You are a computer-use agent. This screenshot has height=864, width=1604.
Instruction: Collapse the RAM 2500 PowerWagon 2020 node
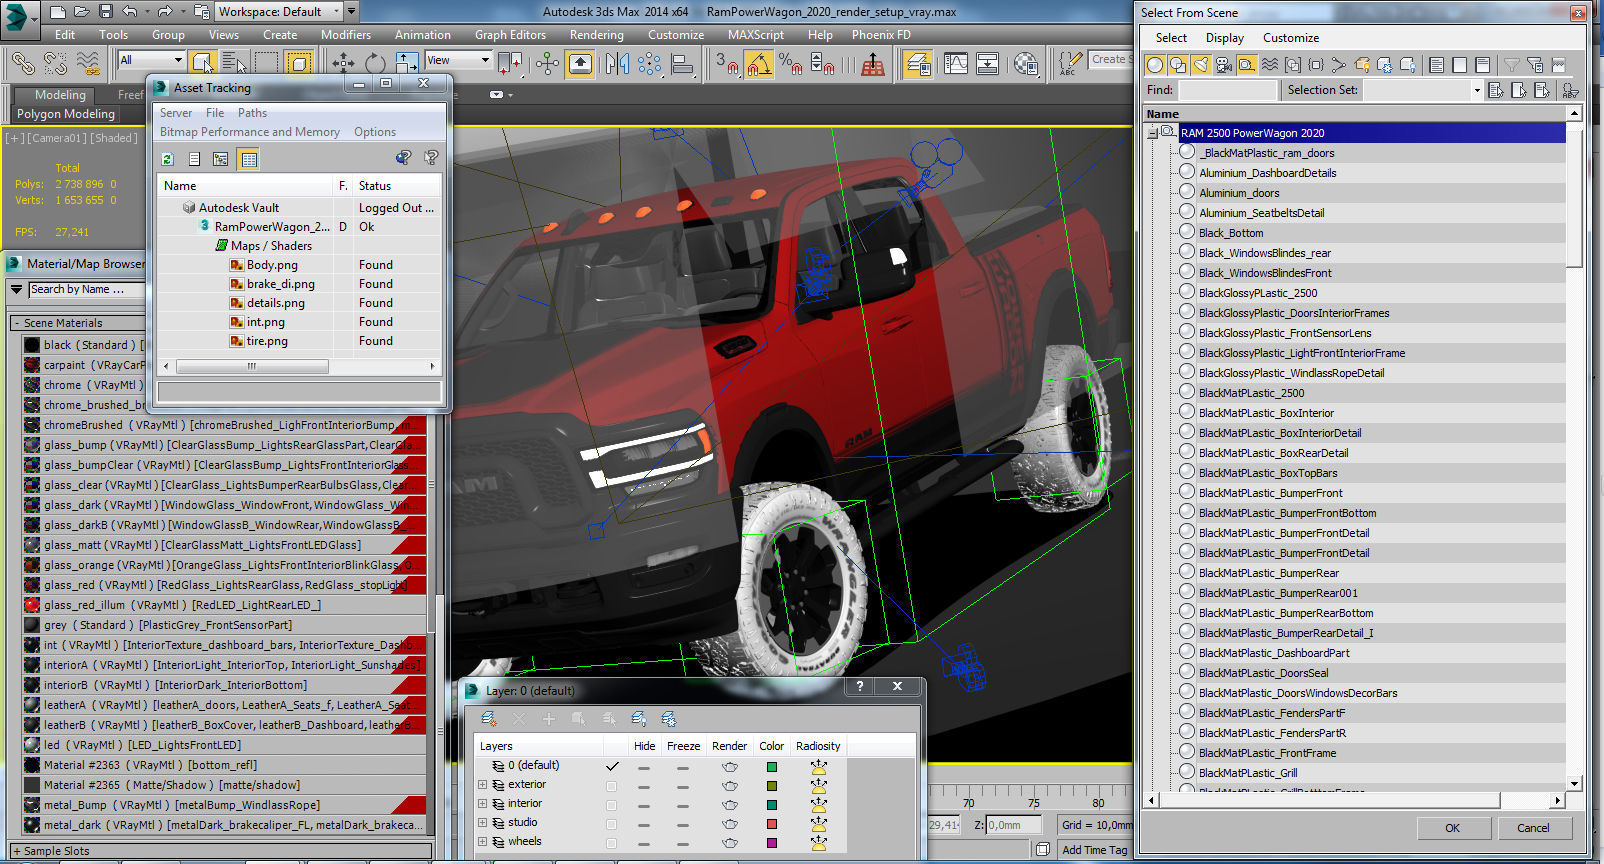tap(1153, 132)
